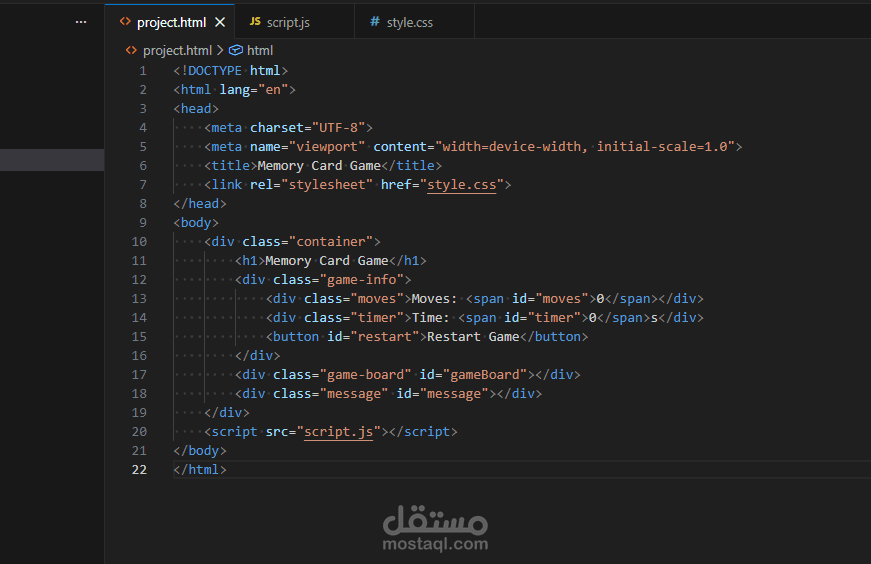This screenshot has height=564, width=871.
Task: Expand the breadcrumb chevron separator
Action: 220,51
